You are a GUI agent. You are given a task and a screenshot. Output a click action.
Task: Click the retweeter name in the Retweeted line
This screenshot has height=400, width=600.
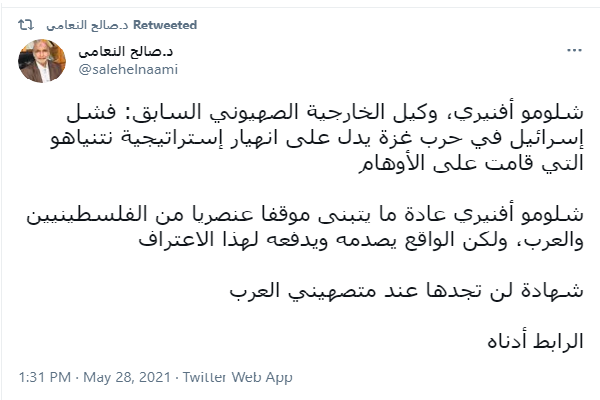pos(86,24)
